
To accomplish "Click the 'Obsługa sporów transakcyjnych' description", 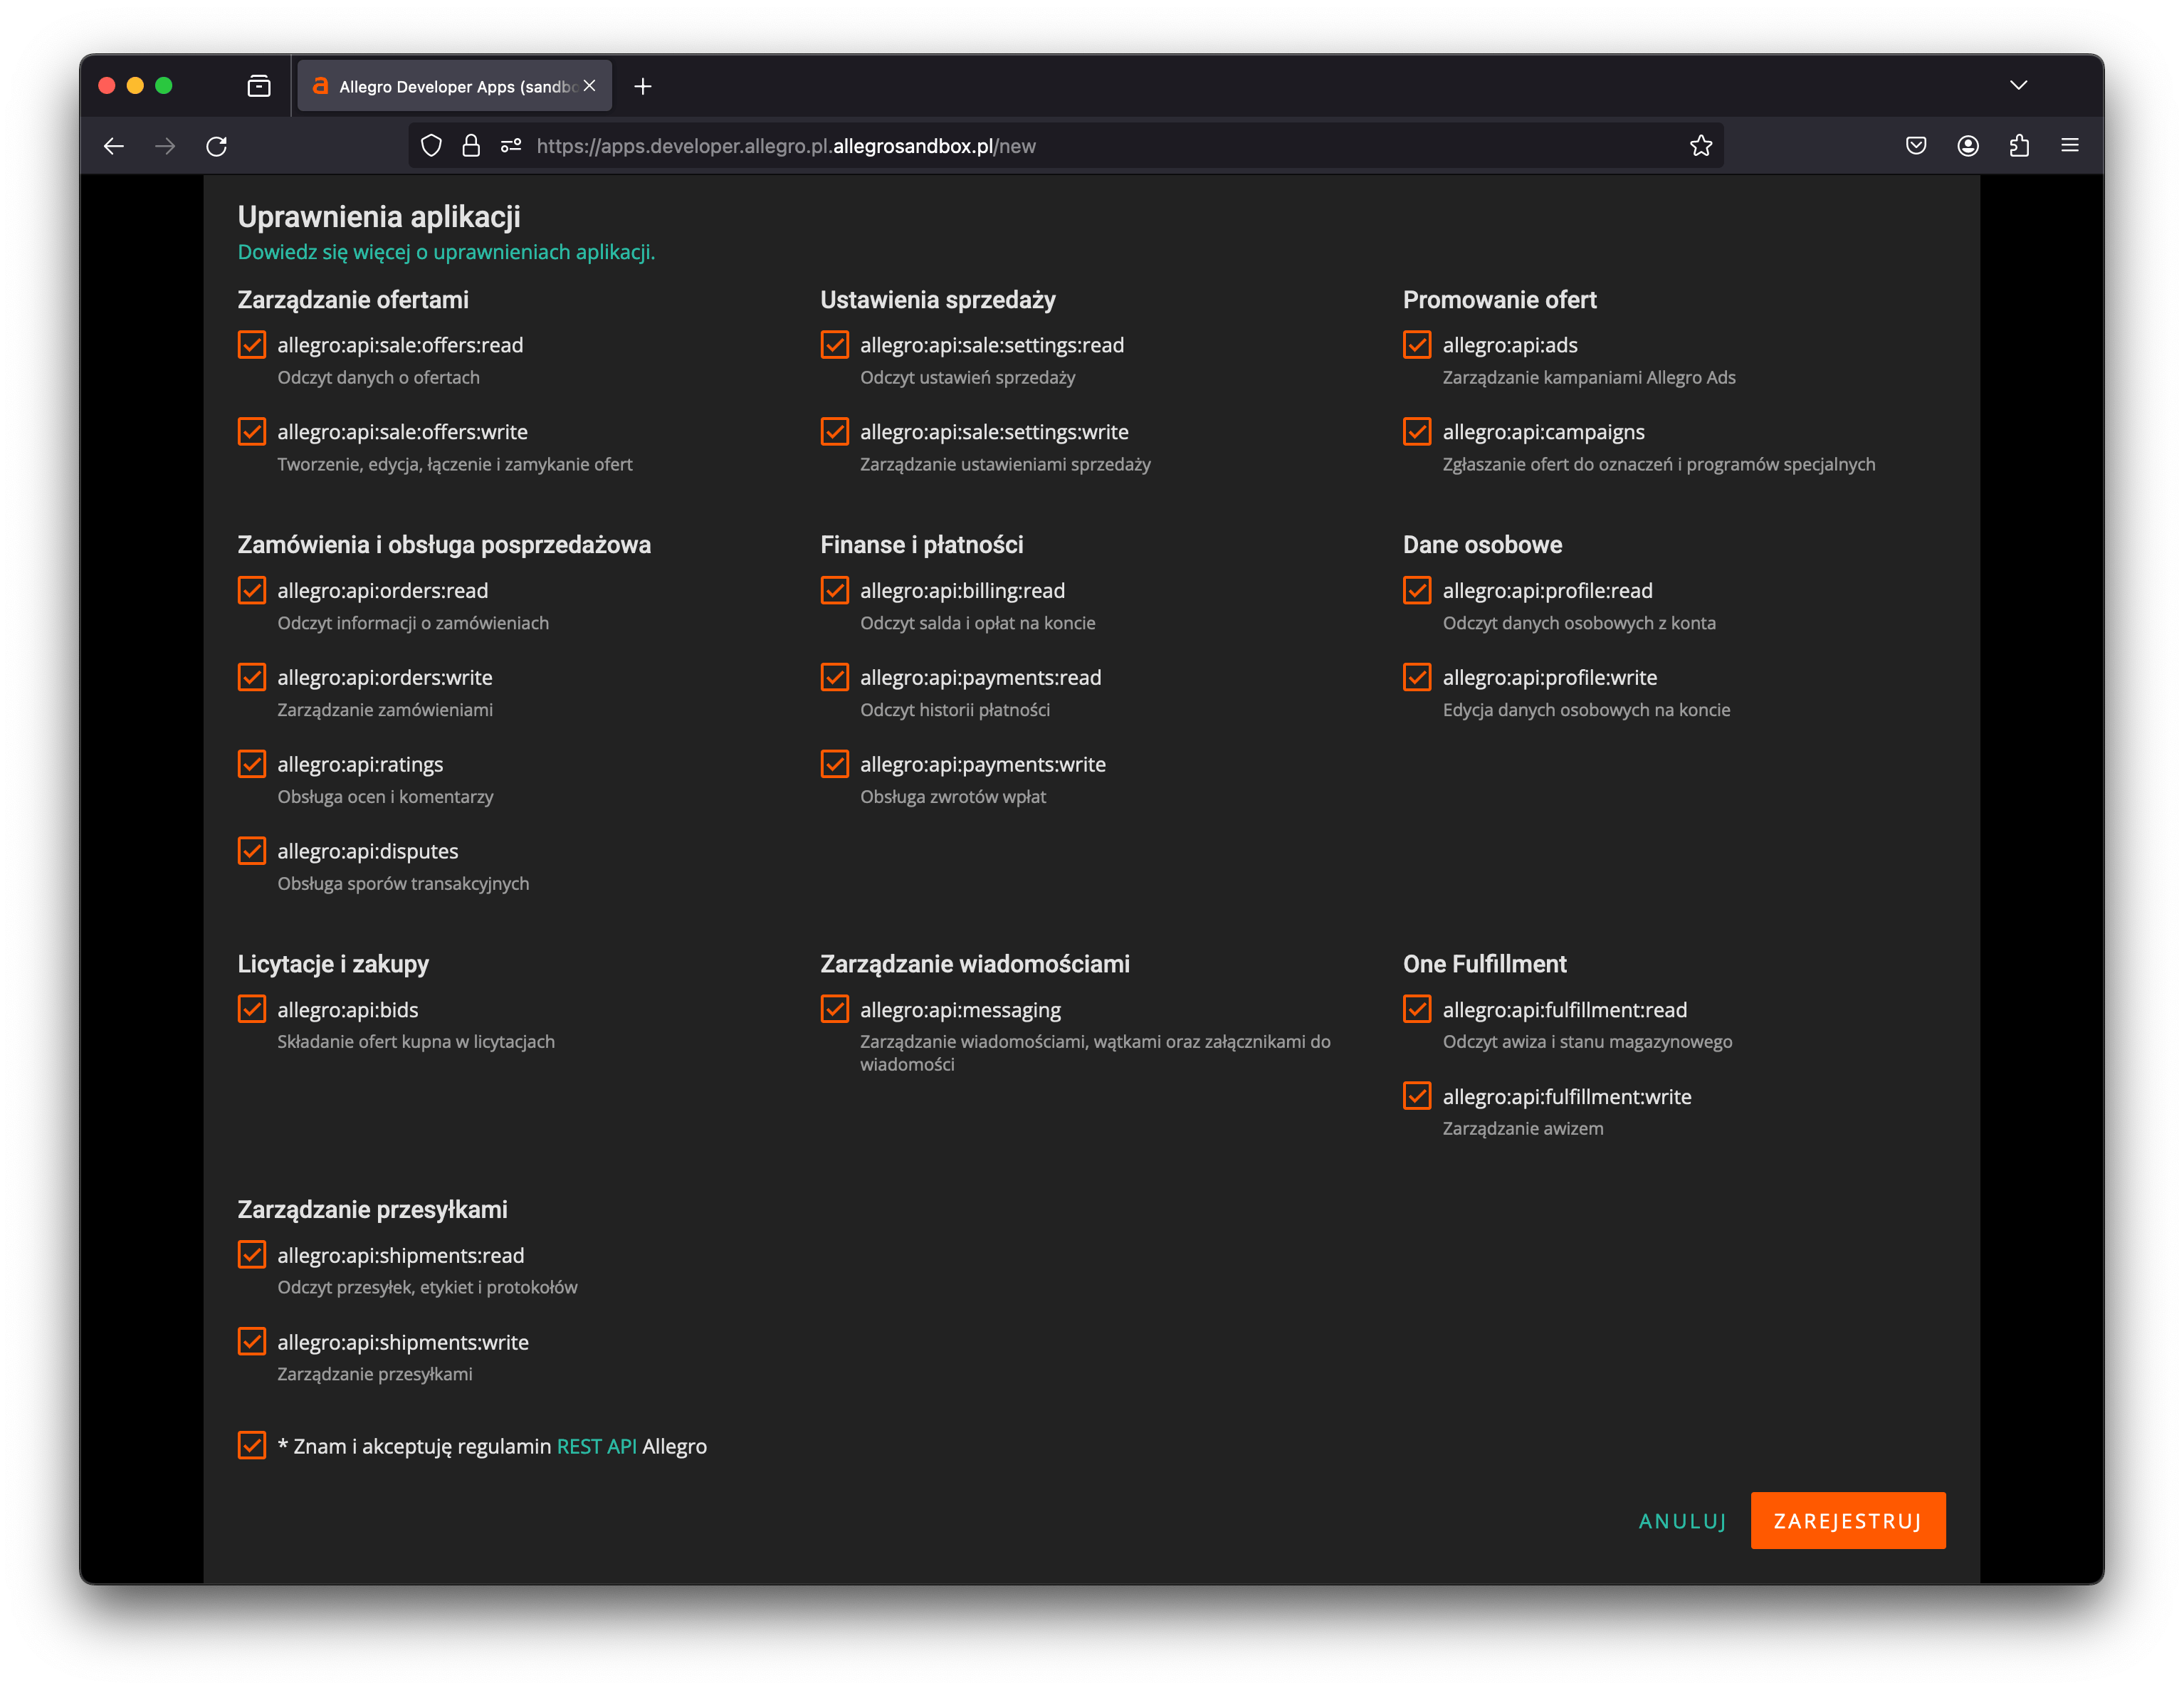I will 404,884.
